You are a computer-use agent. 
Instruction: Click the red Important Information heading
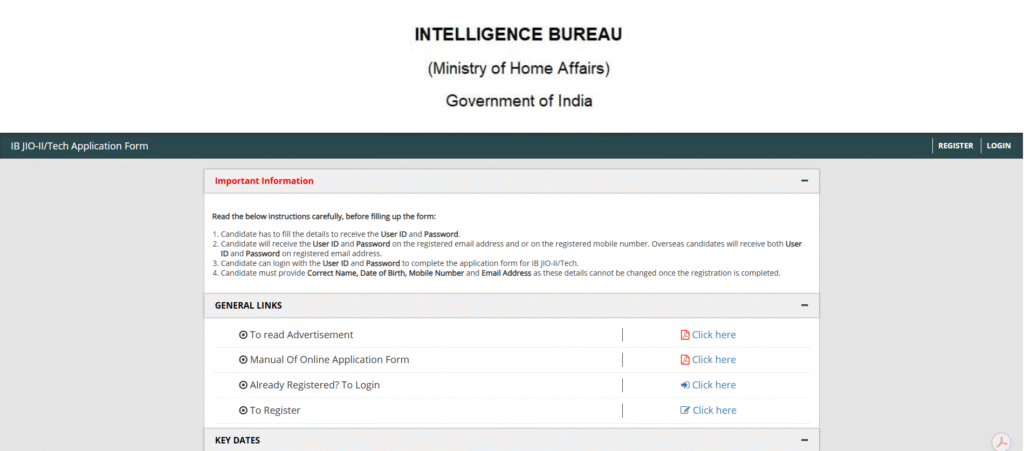(x=264, y=181)
